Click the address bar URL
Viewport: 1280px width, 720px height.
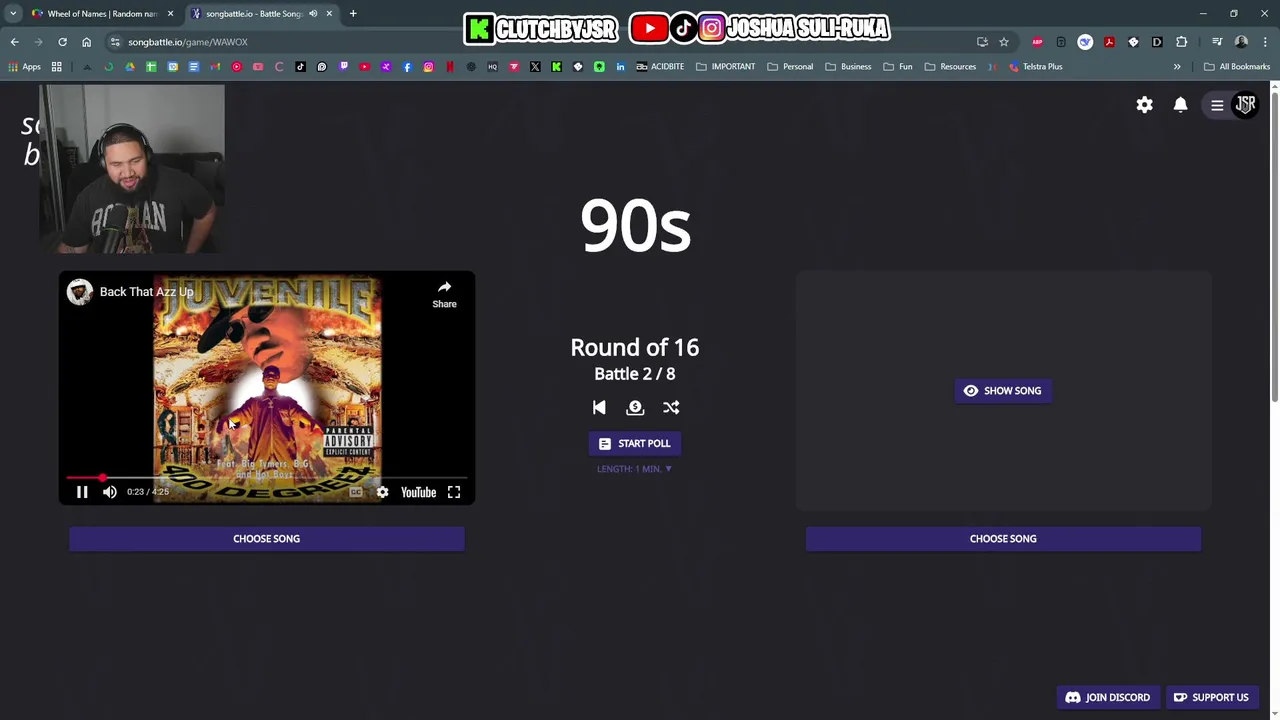(187, 42)
